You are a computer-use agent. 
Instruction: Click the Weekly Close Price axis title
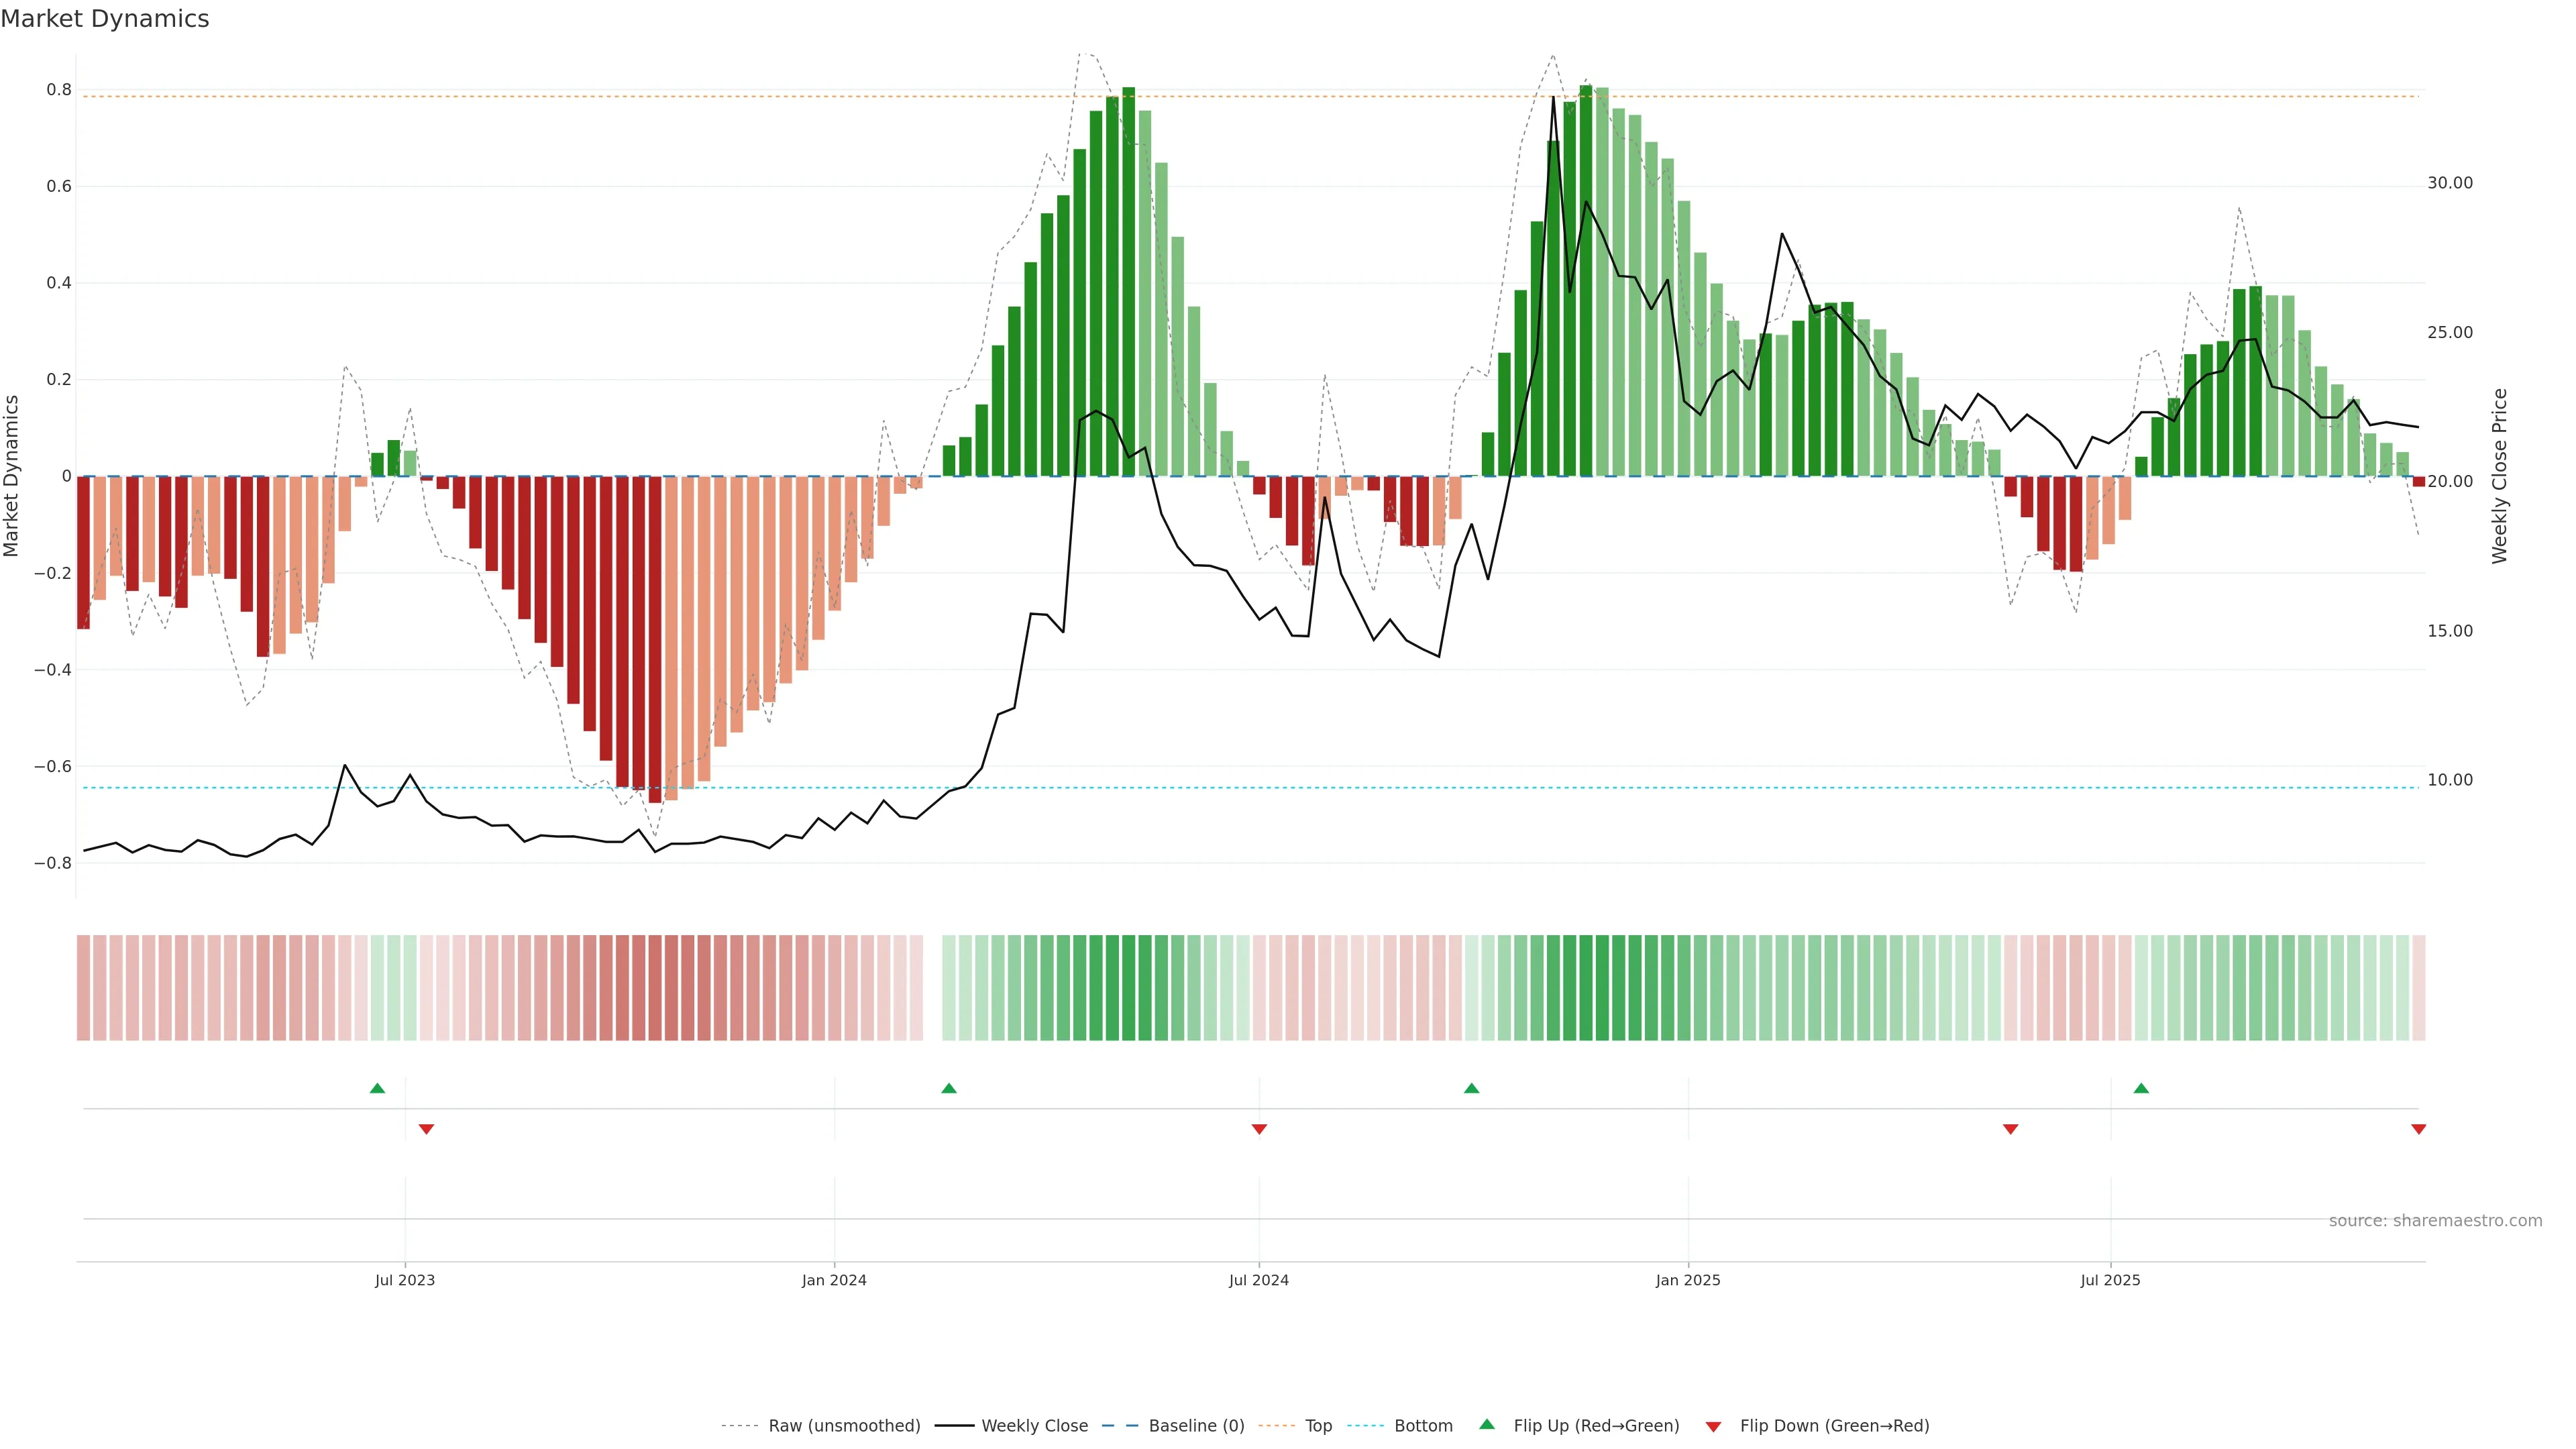[x=2500, y=476]
